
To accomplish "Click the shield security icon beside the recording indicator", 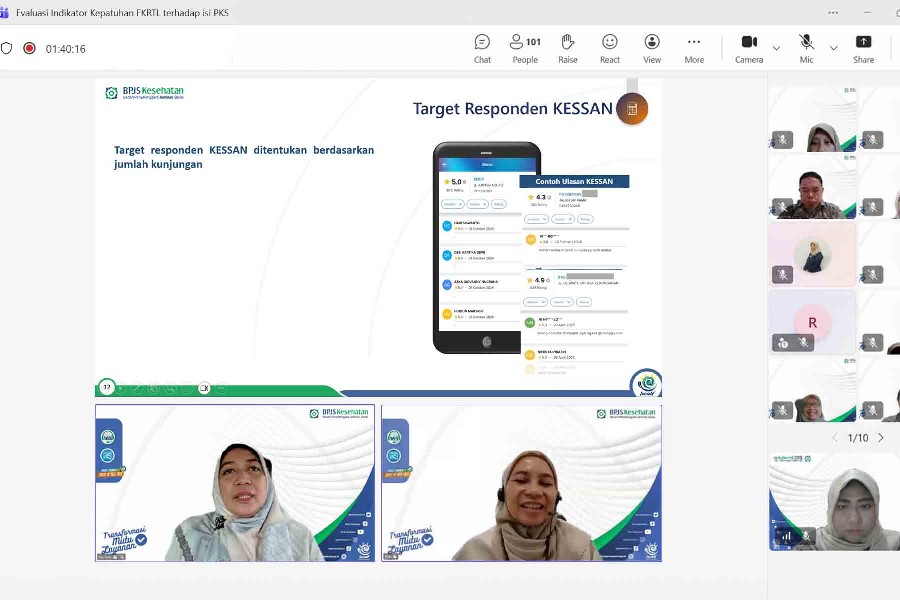I will 6,48.
